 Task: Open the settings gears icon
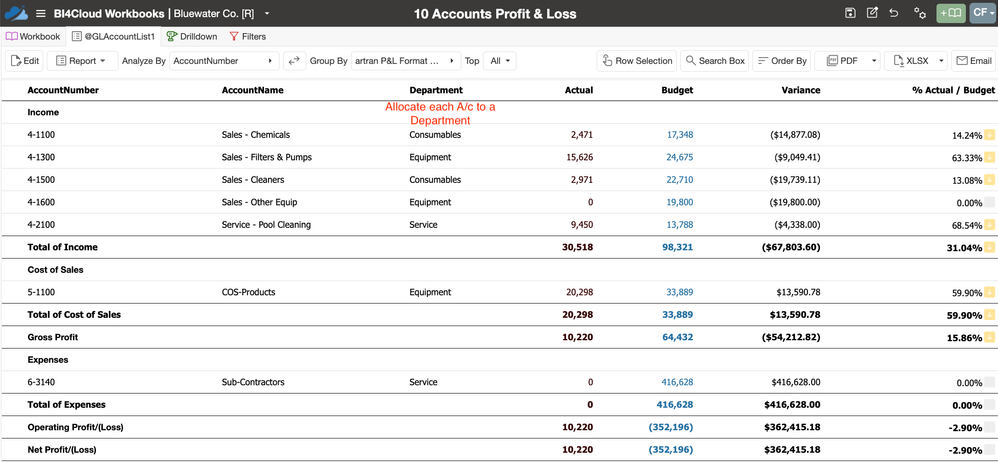(x=919, y=13)
